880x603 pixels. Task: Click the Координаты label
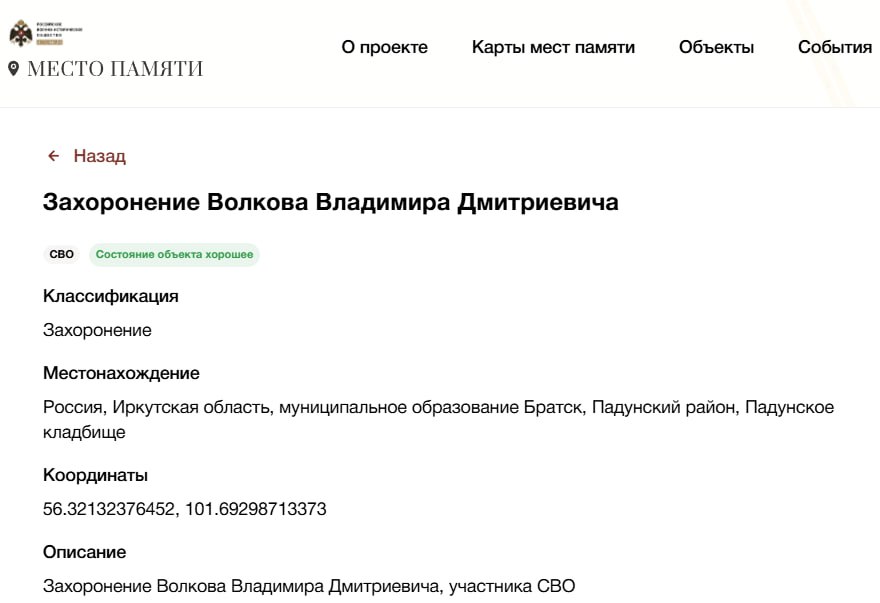95,475
